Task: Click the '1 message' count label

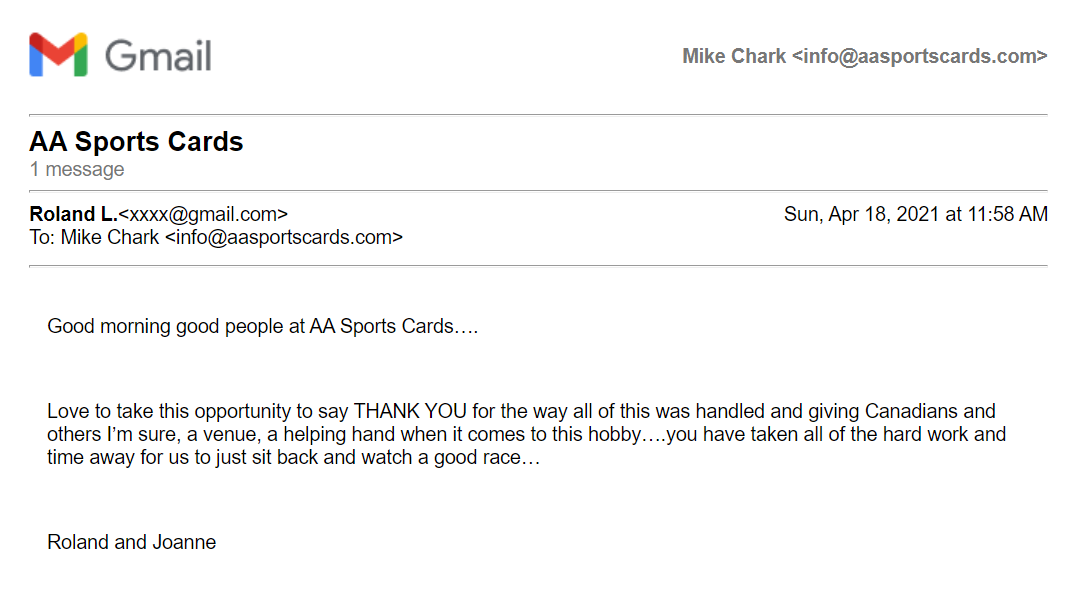Action: click(76, 169)
